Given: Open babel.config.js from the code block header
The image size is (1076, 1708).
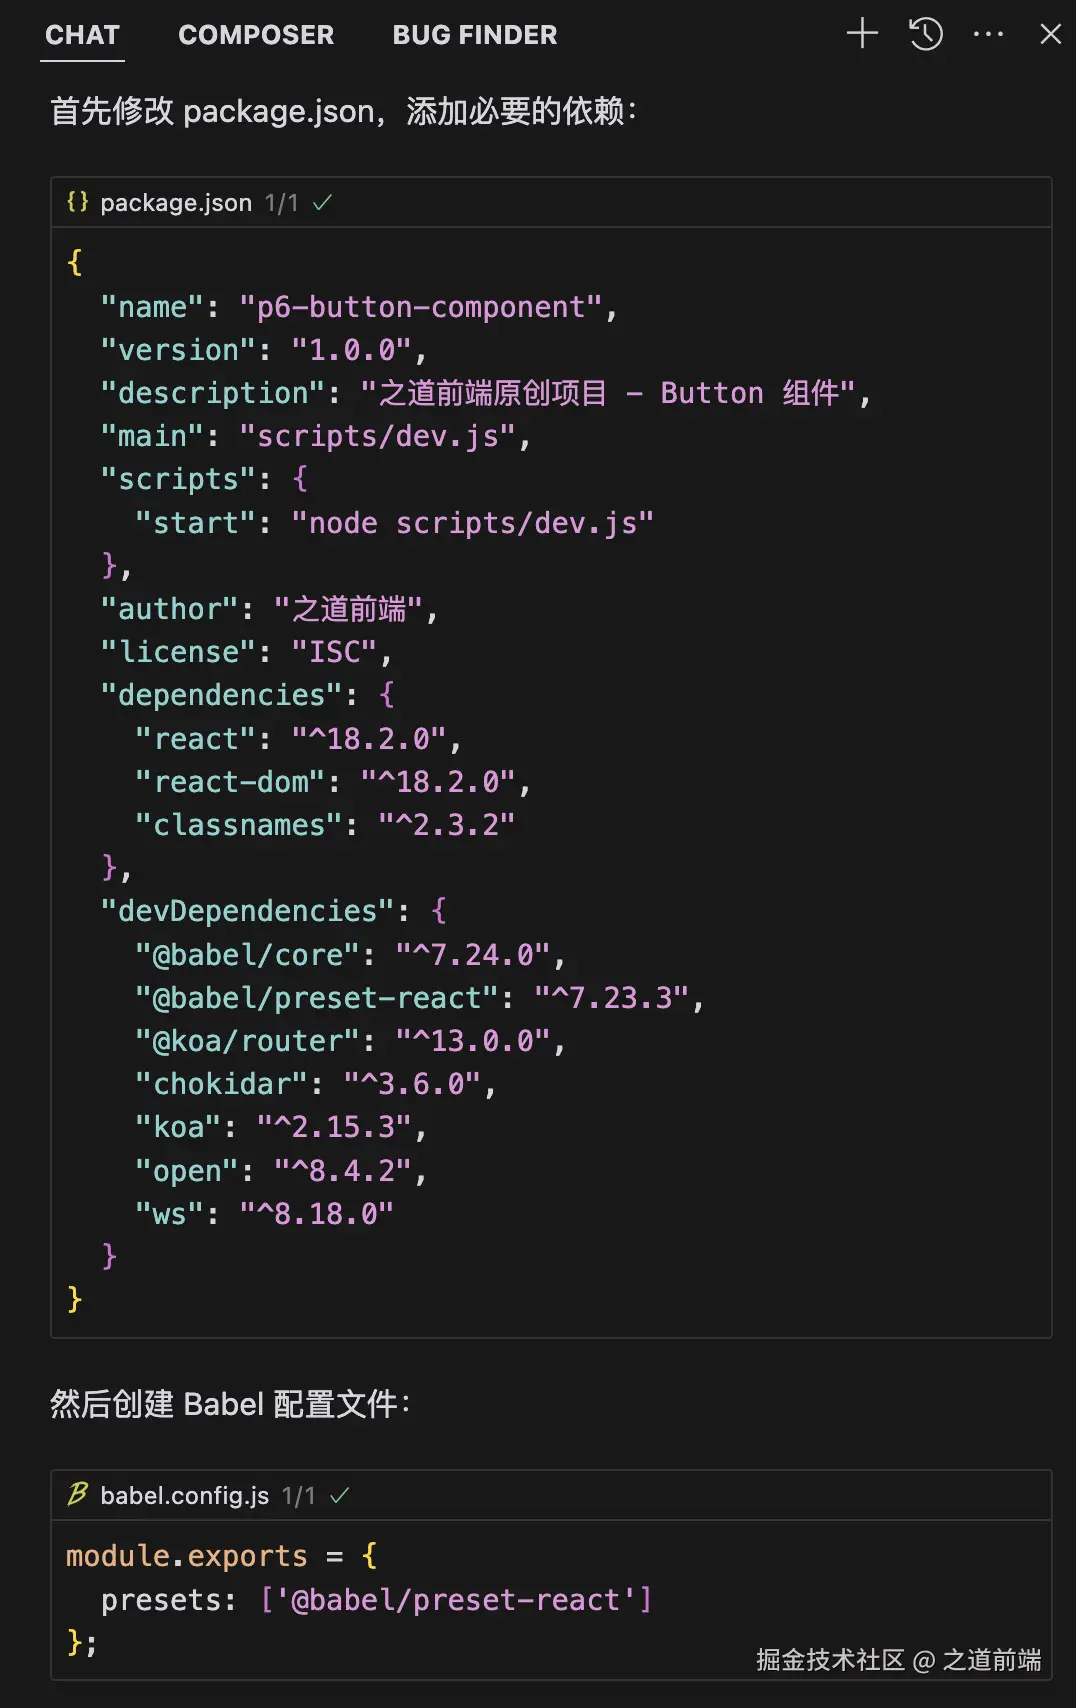Looking at the screenshot, I should [x=185, y=1496].
